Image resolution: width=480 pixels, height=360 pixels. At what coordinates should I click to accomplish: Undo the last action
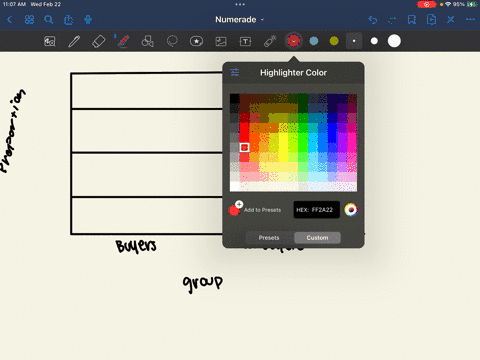pos(373,20)
